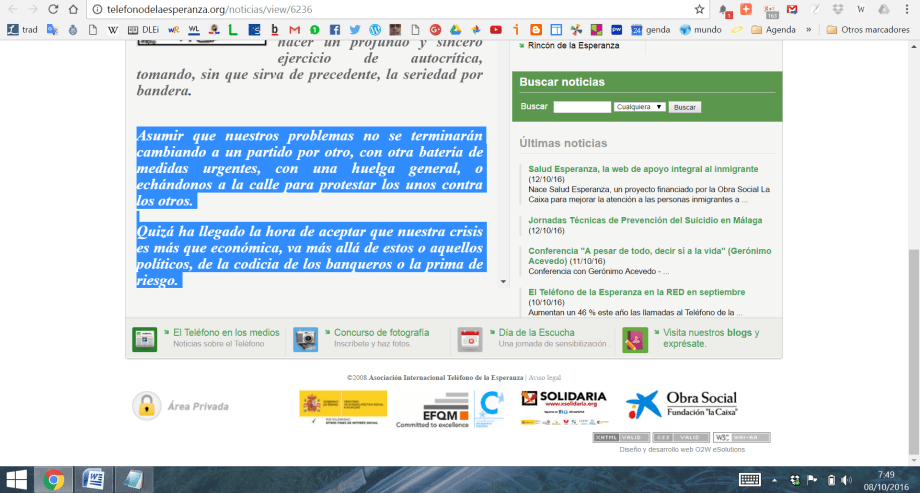Click the 'Aviso legal' footer link
920x493 pixels.
544,377
